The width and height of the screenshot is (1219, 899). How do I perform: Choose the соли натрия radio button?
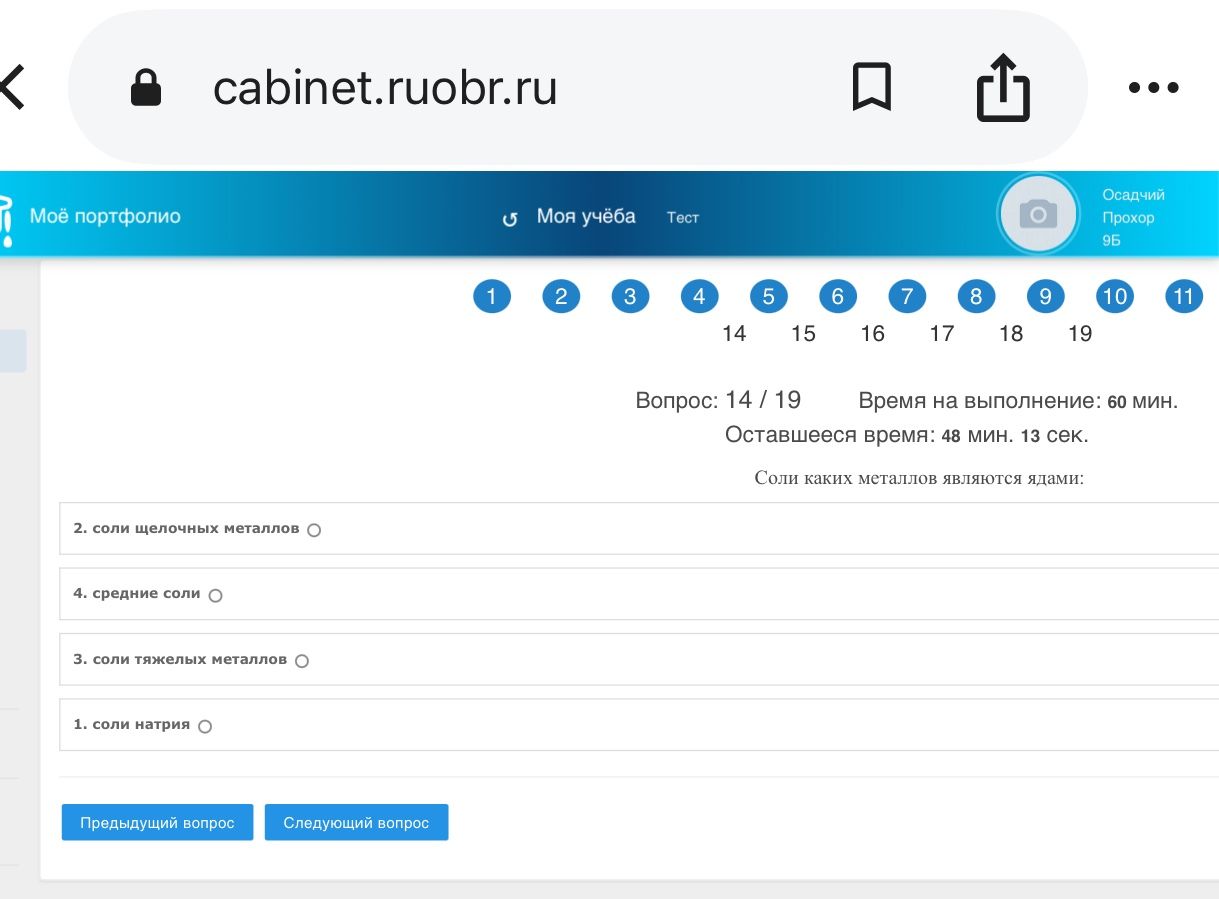(205, 727)
